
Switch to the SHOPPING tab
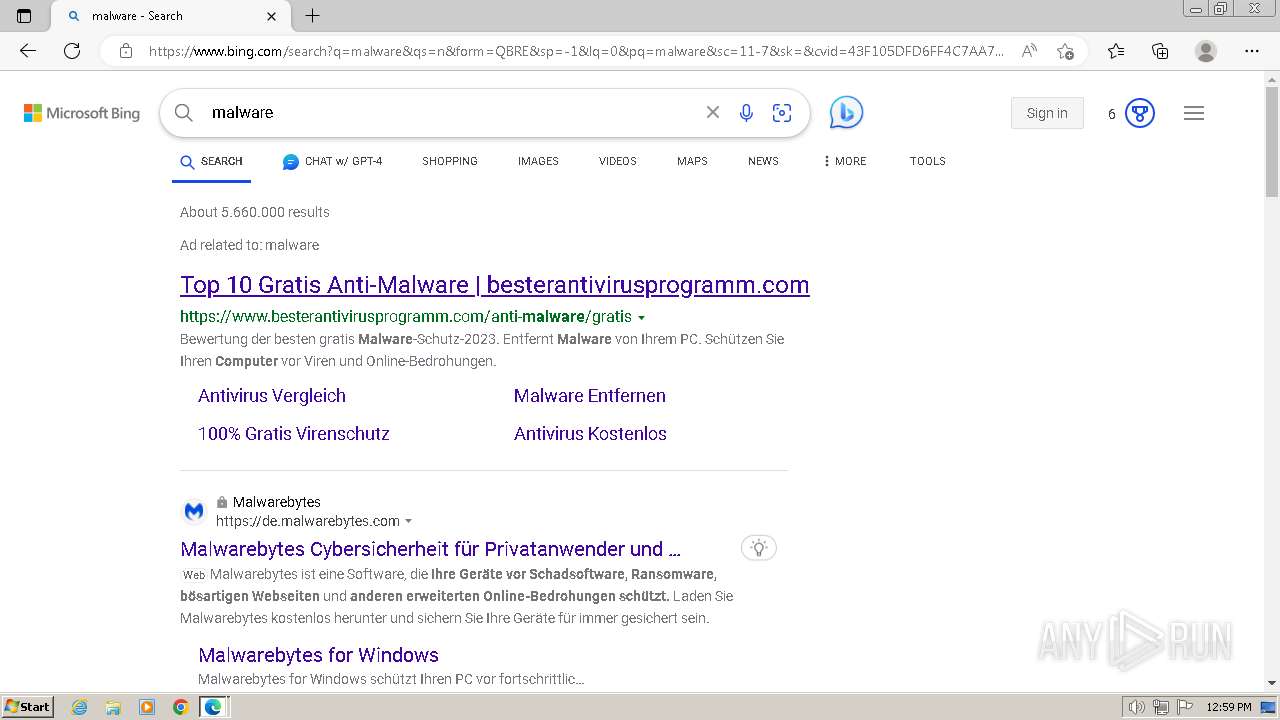coord(450,161)
